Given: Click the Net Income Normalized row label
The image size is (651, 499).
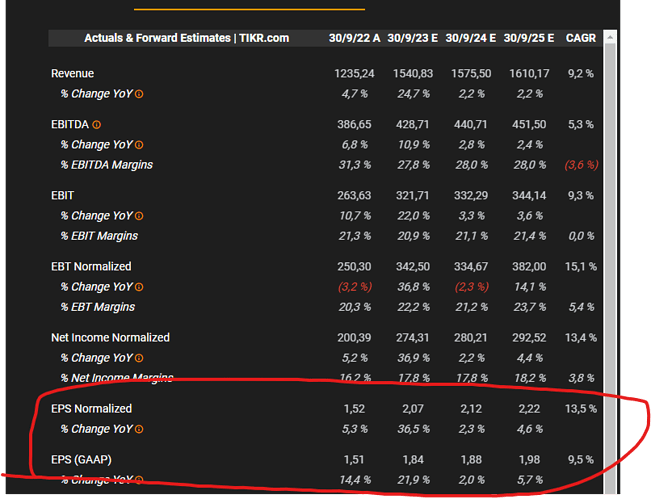Looking at the screenshot, I should pos(110,337).
